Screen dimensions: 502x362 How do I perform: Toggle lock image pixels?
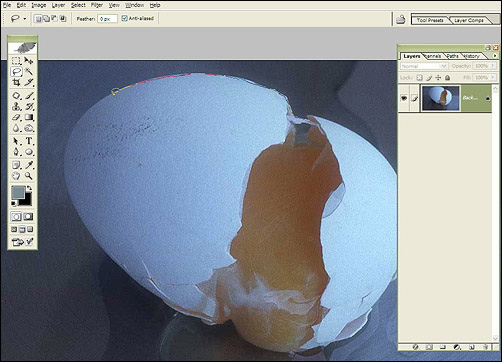429,78
